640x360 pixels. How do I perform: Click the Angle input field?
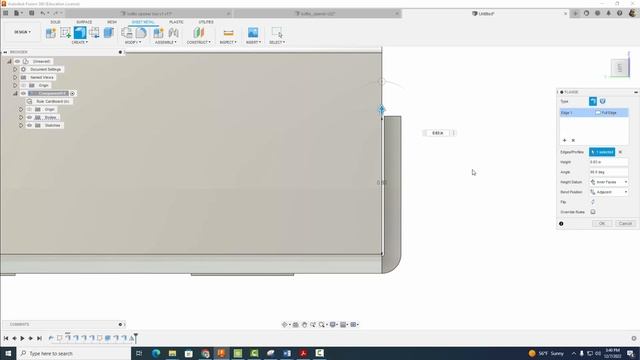608,172
